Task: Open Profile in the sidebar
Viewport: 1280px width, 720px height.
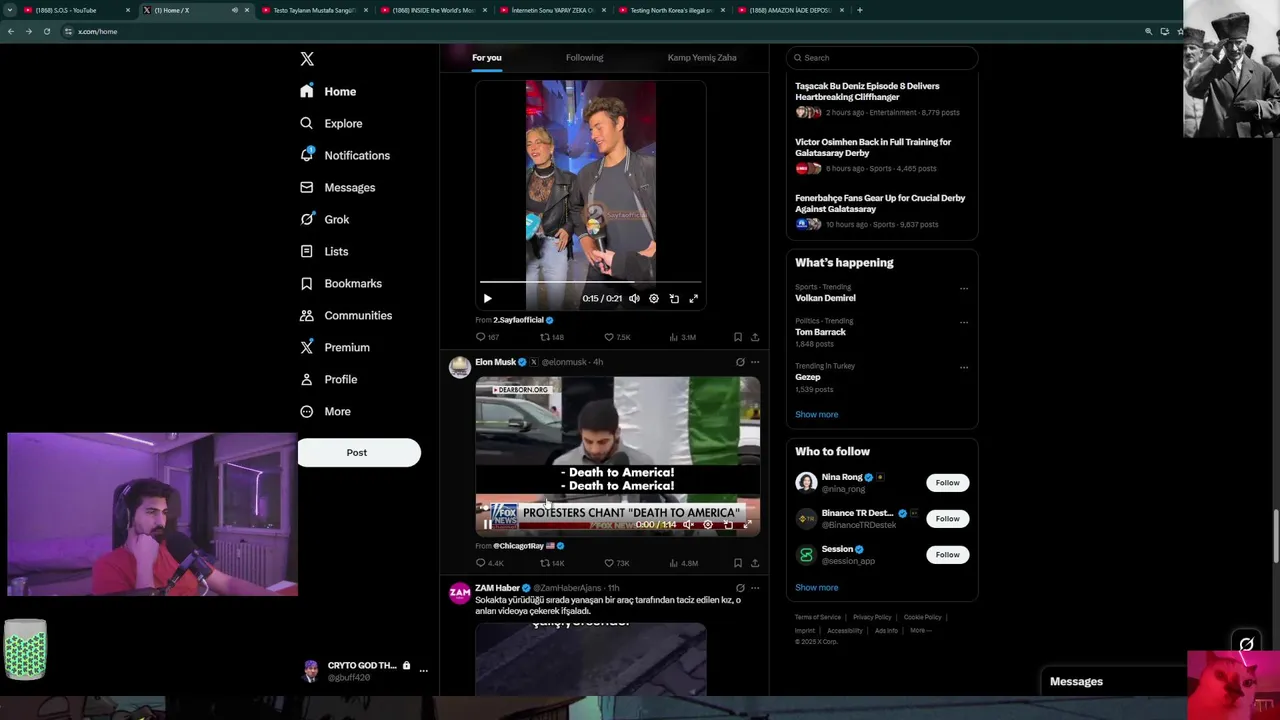Action: click(x=328, y=379)
